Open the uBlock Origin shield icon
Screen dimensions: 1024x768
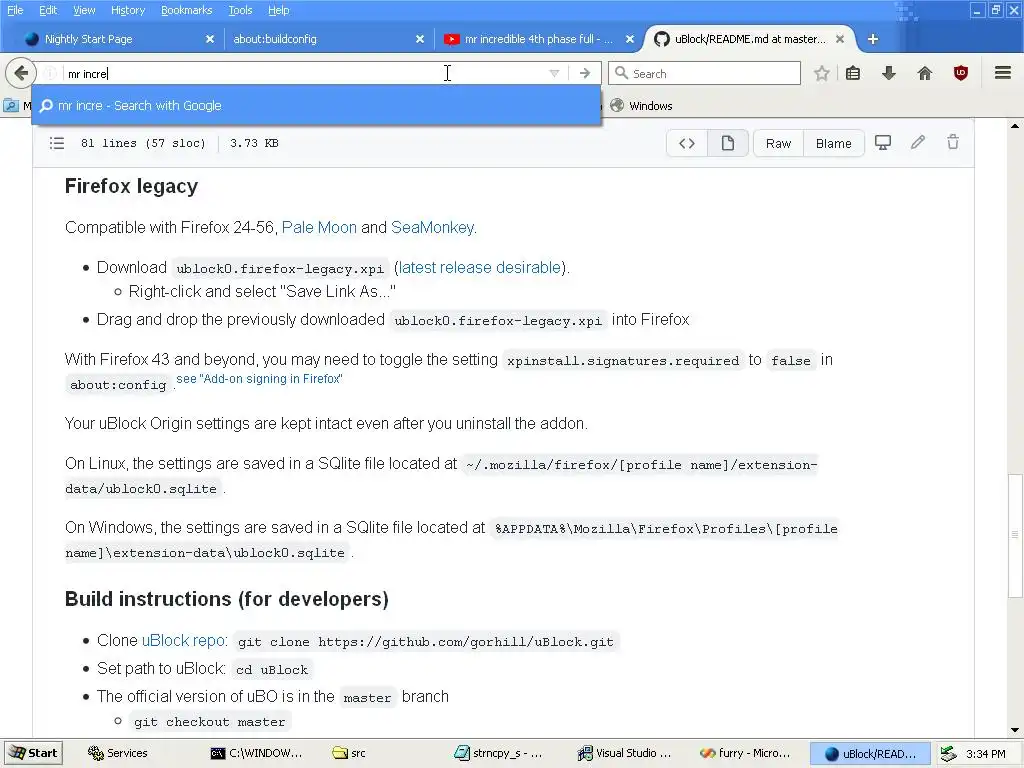coord(960,73)
